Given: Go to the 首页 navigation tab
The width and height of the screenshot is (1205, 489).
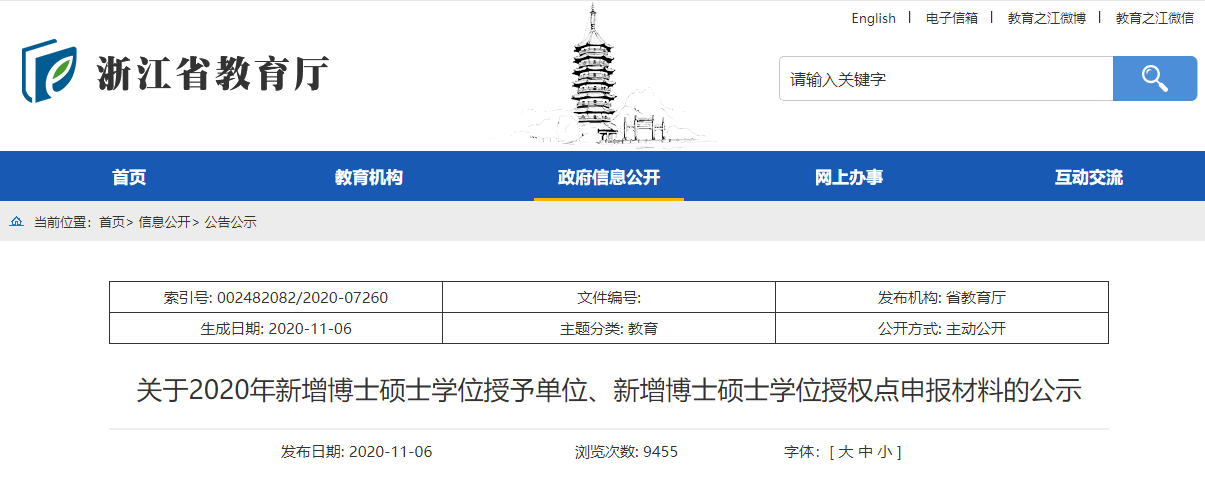Looking at the screenshot, I should [129, 178].
